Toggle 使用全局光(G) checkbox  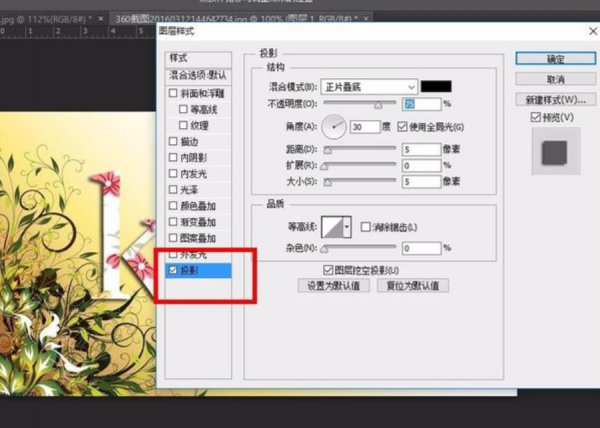tap(402, 127)
